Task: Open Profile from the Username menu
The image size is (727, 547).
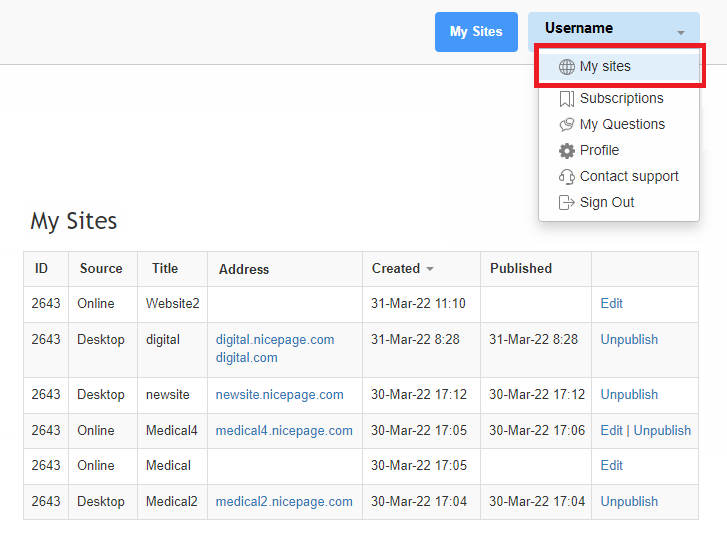Action: 599,150
